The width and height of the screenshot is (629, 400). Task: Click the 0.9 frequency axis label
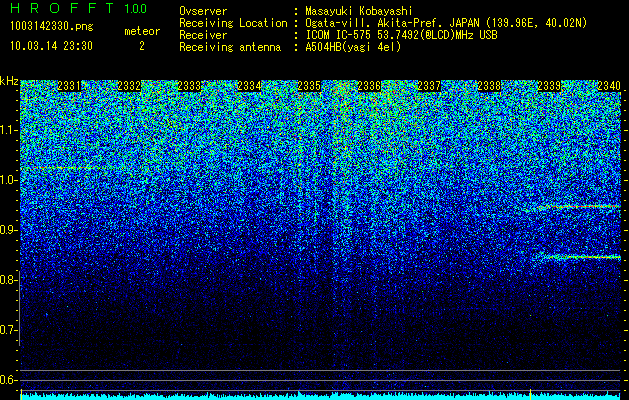click(x=8, y=230)
